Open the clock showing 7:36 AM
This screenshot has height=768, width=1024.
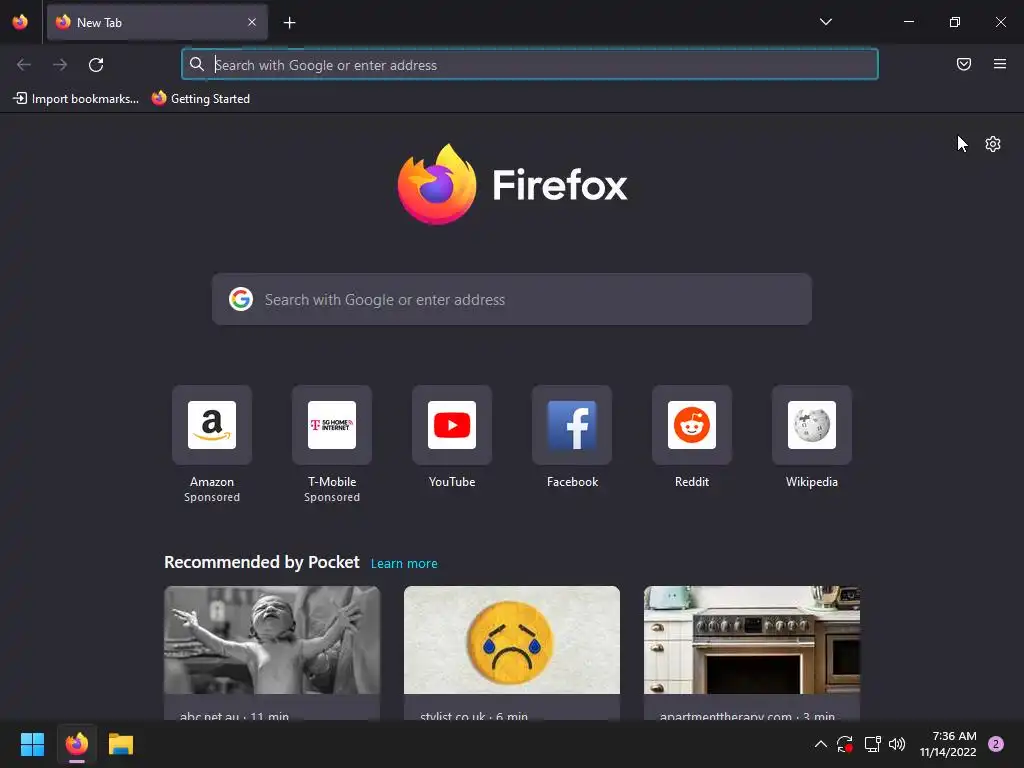pyautogui.click(x=948, y=744)
